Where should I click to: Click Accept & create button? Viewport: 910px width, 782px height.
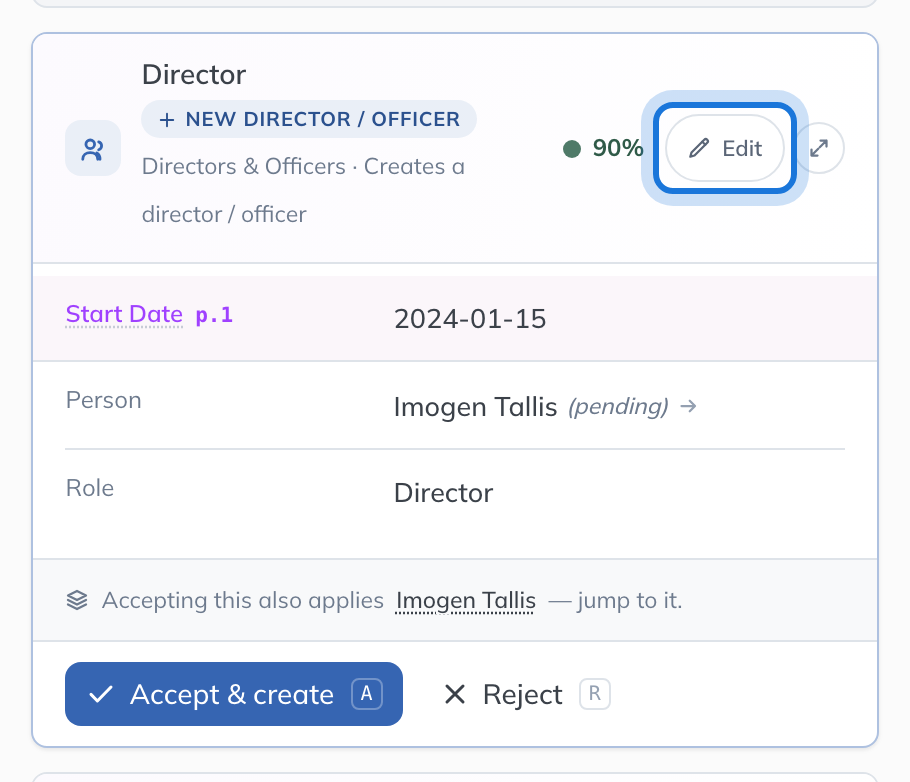point(234,694)
